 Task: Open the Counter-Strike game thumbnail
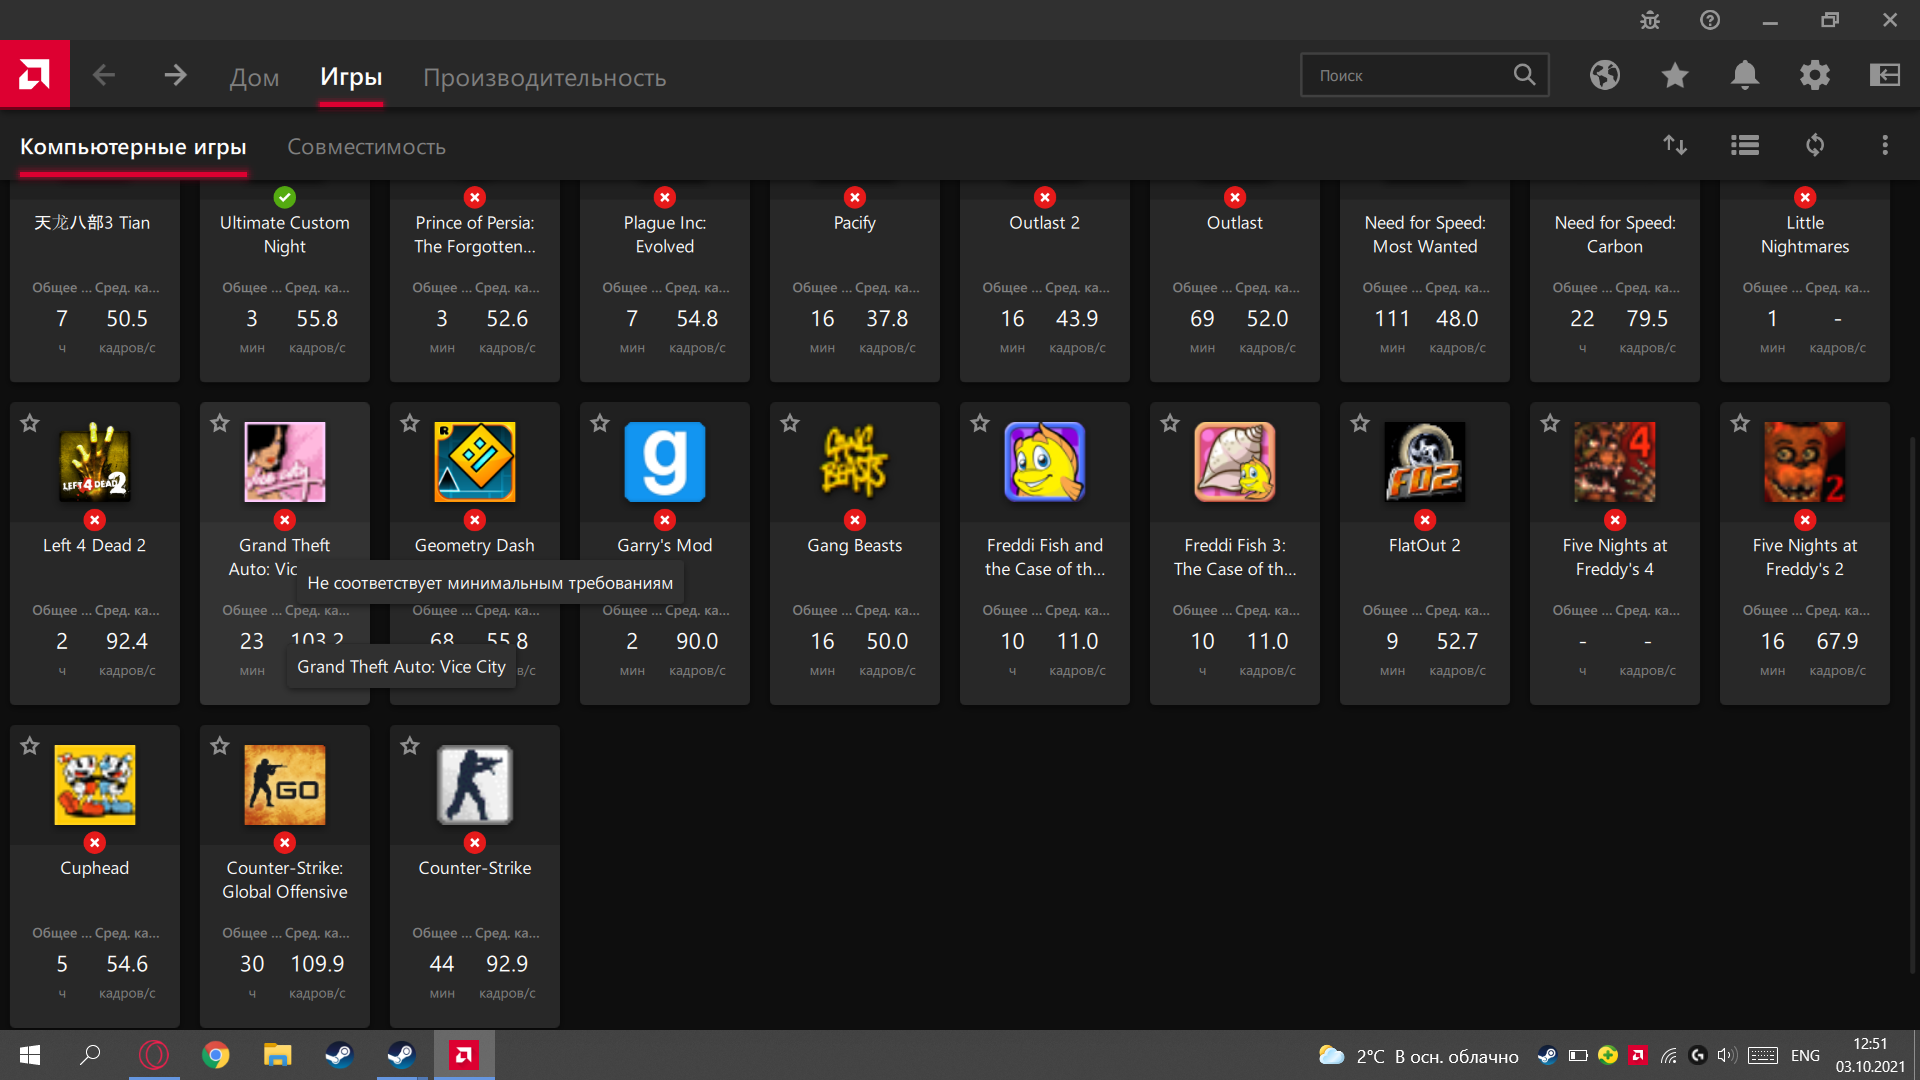(x=475, y=785)
